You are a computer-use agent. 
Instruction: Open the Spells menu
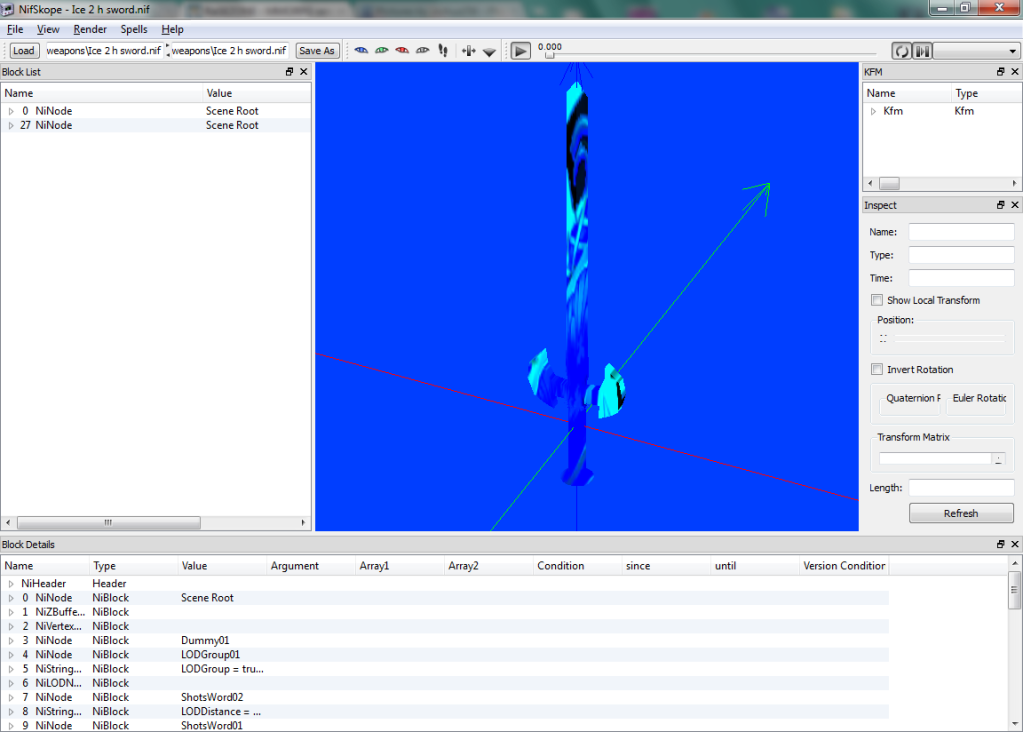coord(134,29)
